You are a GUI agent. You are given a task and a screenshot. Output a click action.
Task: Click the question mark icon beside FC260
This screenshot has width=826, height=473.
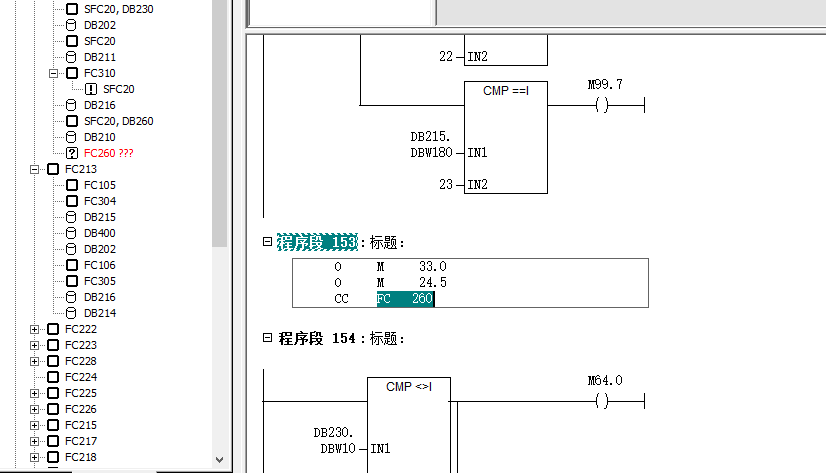72,153
